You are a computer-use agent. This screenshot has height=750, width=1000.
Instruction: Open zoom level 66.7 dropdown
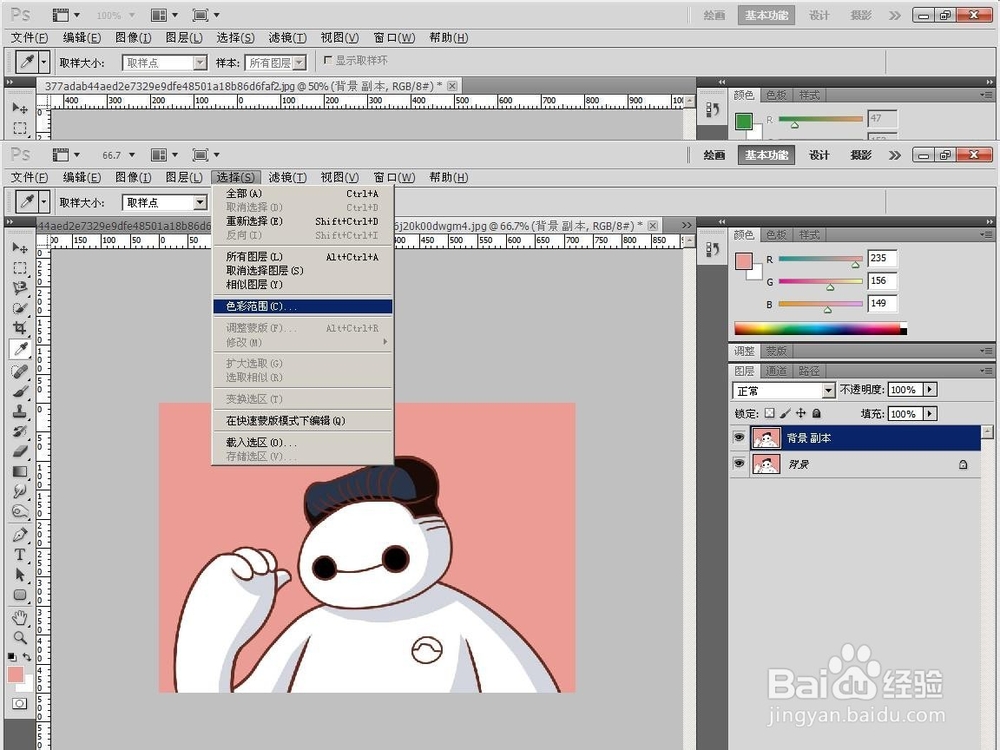coord(132,155)
